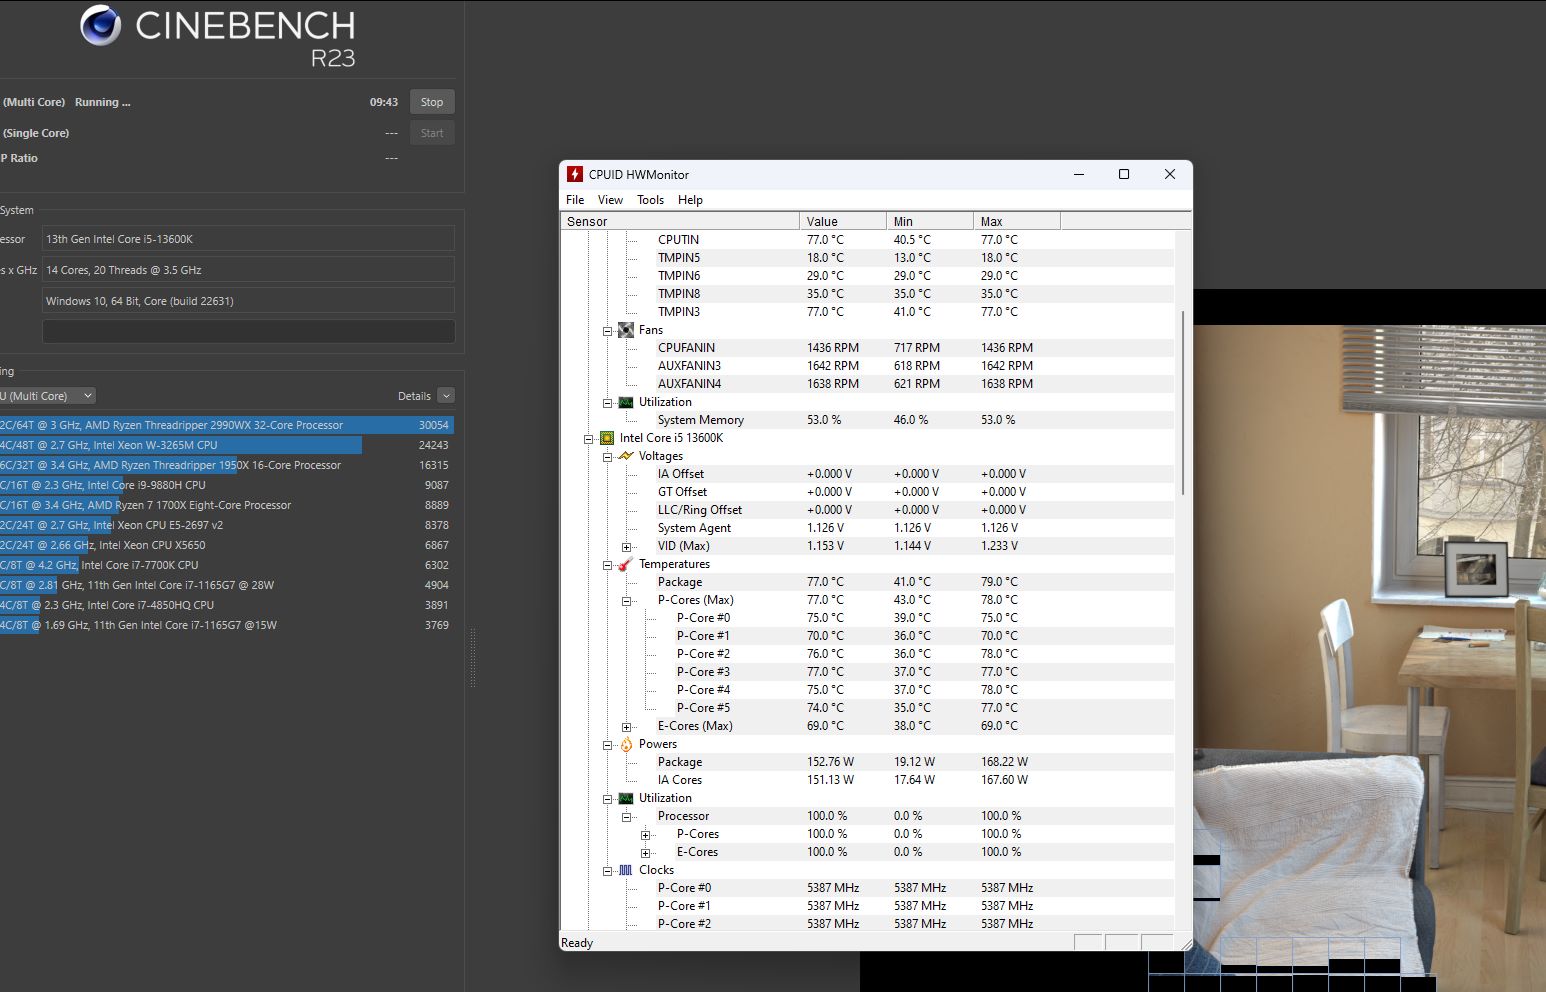Select the CPUTIN temperature row
This screenshot has width=1546, height=992.
coord(867,240)
